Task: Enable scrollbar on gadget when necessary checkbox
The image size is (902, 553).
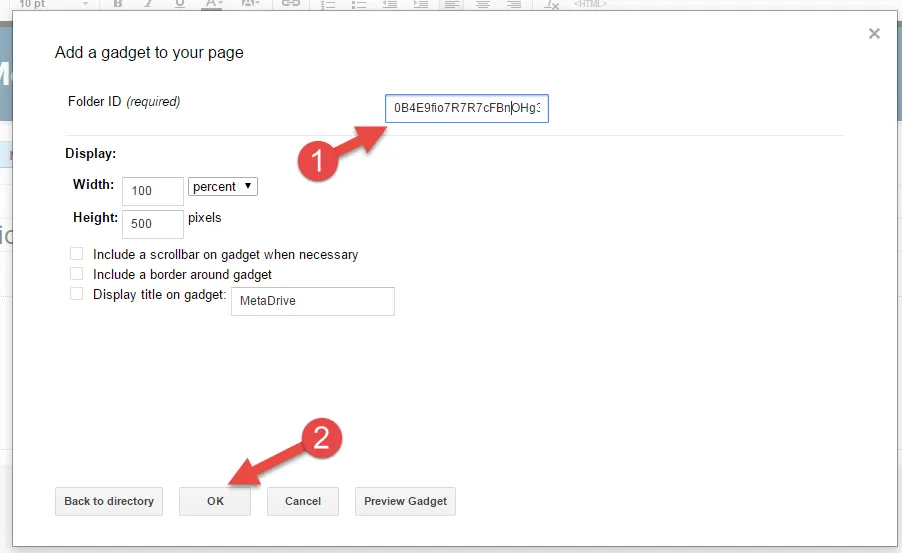Action: (x=77, y=254)
